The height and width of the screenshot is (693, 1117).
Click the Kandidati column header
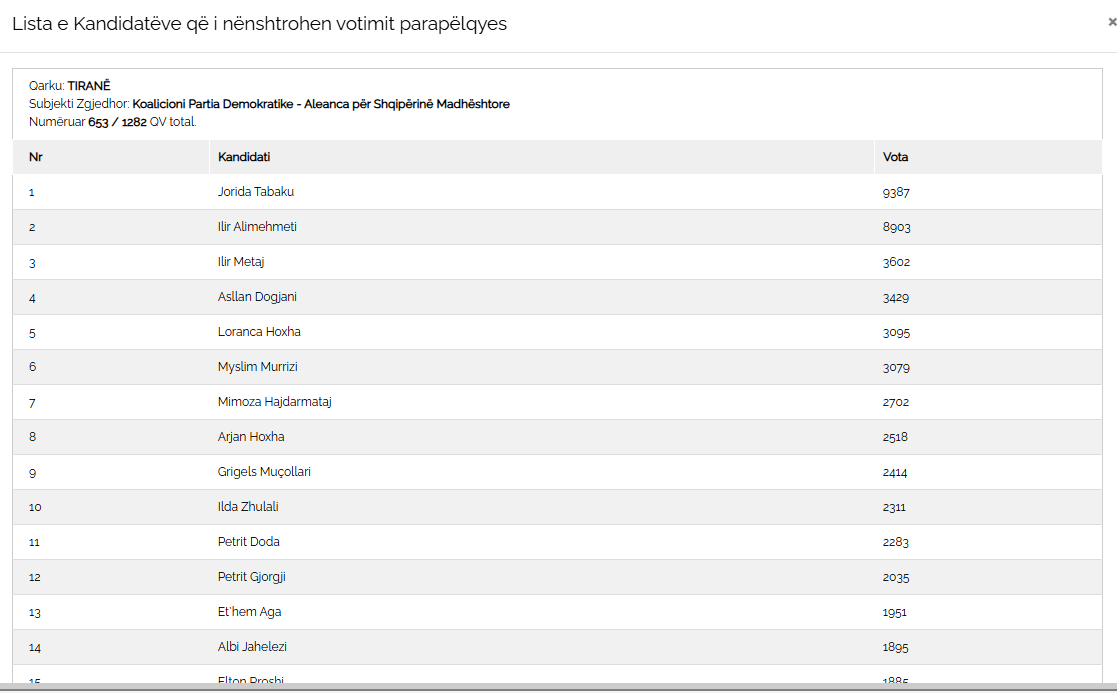[244, 157]
